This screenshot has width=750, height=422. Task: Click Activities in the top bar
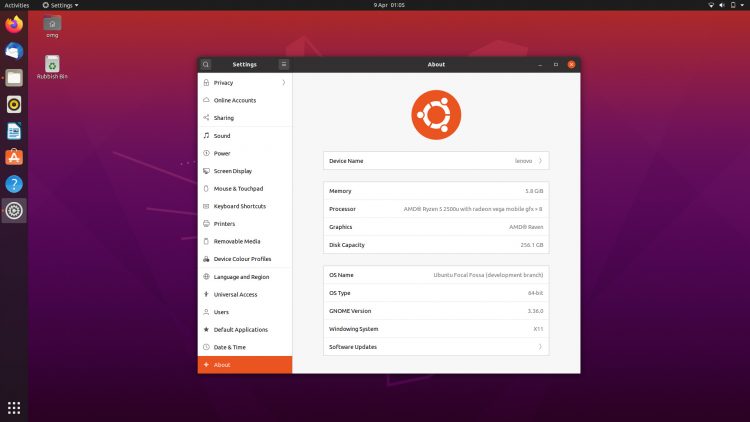[17, 5]
